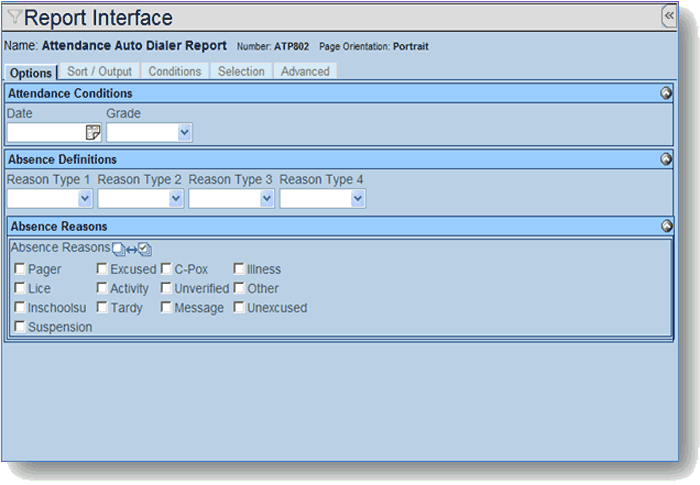The image size is (700, 485).
Task: Check the Illness checkbox
Action: 239,268
